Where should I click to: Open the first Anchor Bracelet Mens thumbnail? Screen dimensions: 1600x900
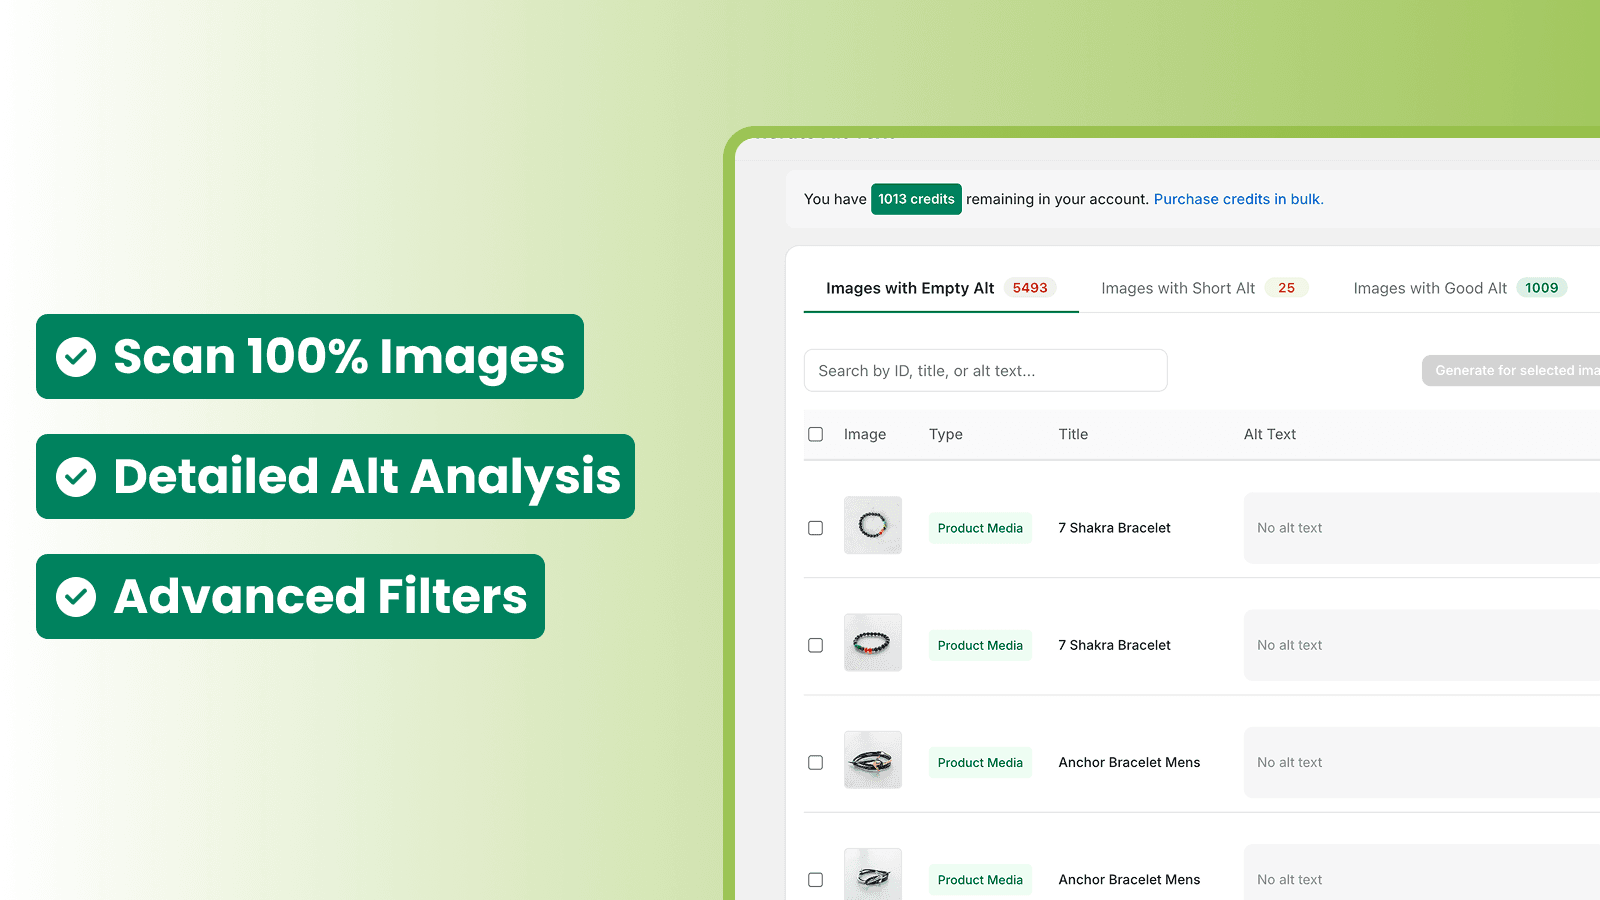[x=872, y=760]
